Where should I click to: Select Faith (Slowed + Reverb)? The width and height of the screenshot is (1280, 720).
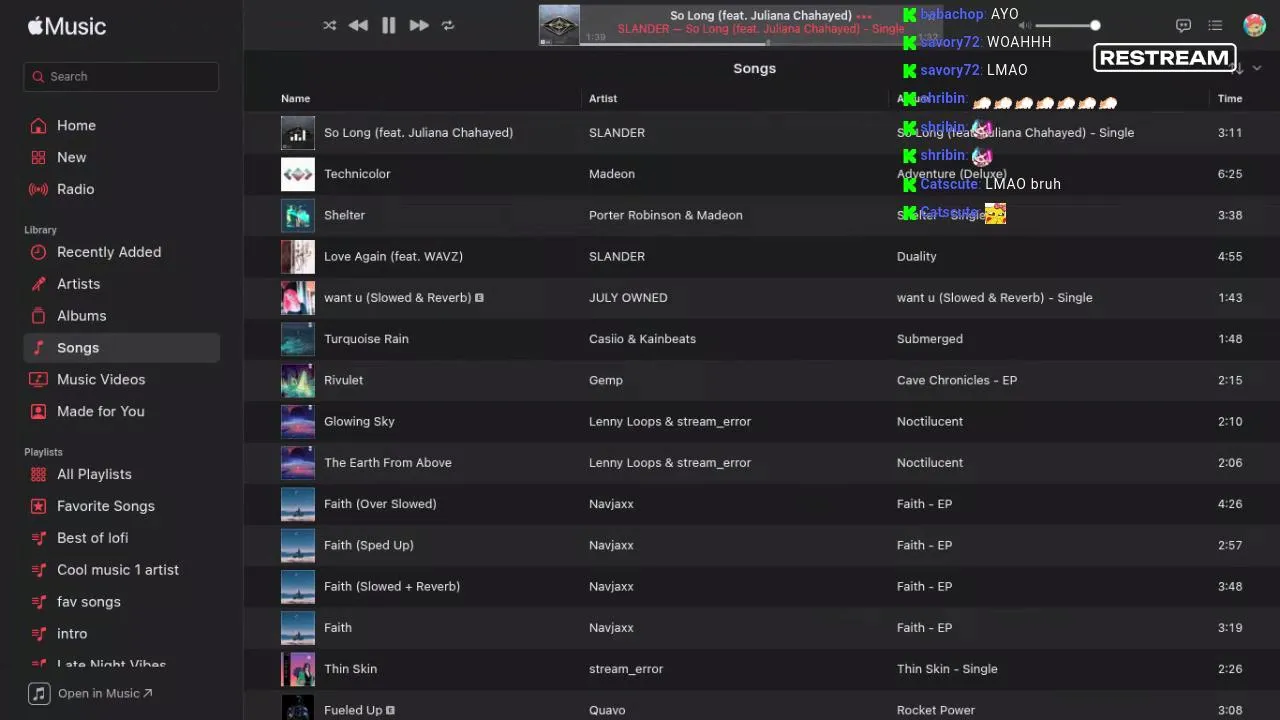click(762, 586)
